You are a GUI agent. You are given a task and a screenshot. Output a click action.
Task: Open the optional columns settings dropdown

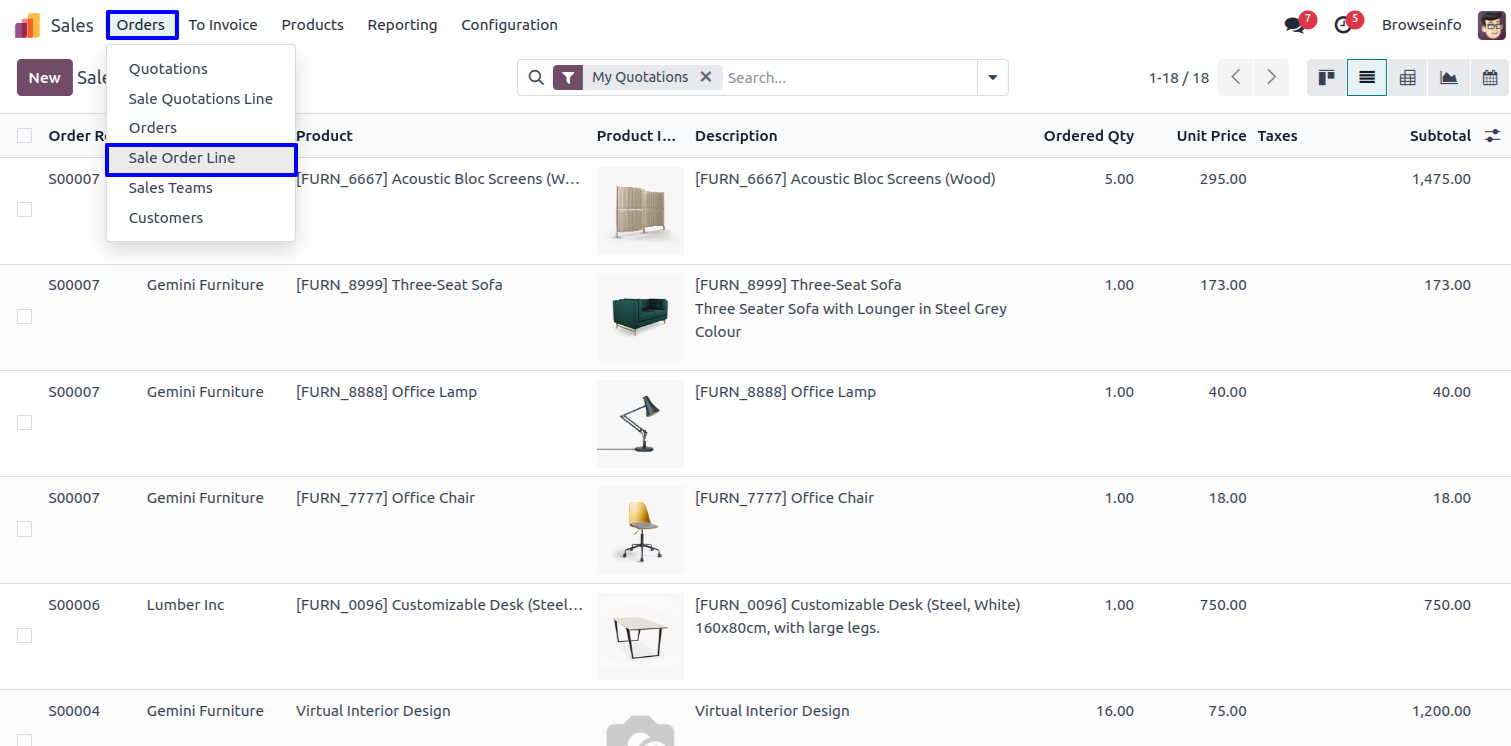(x=1492, y=136)
